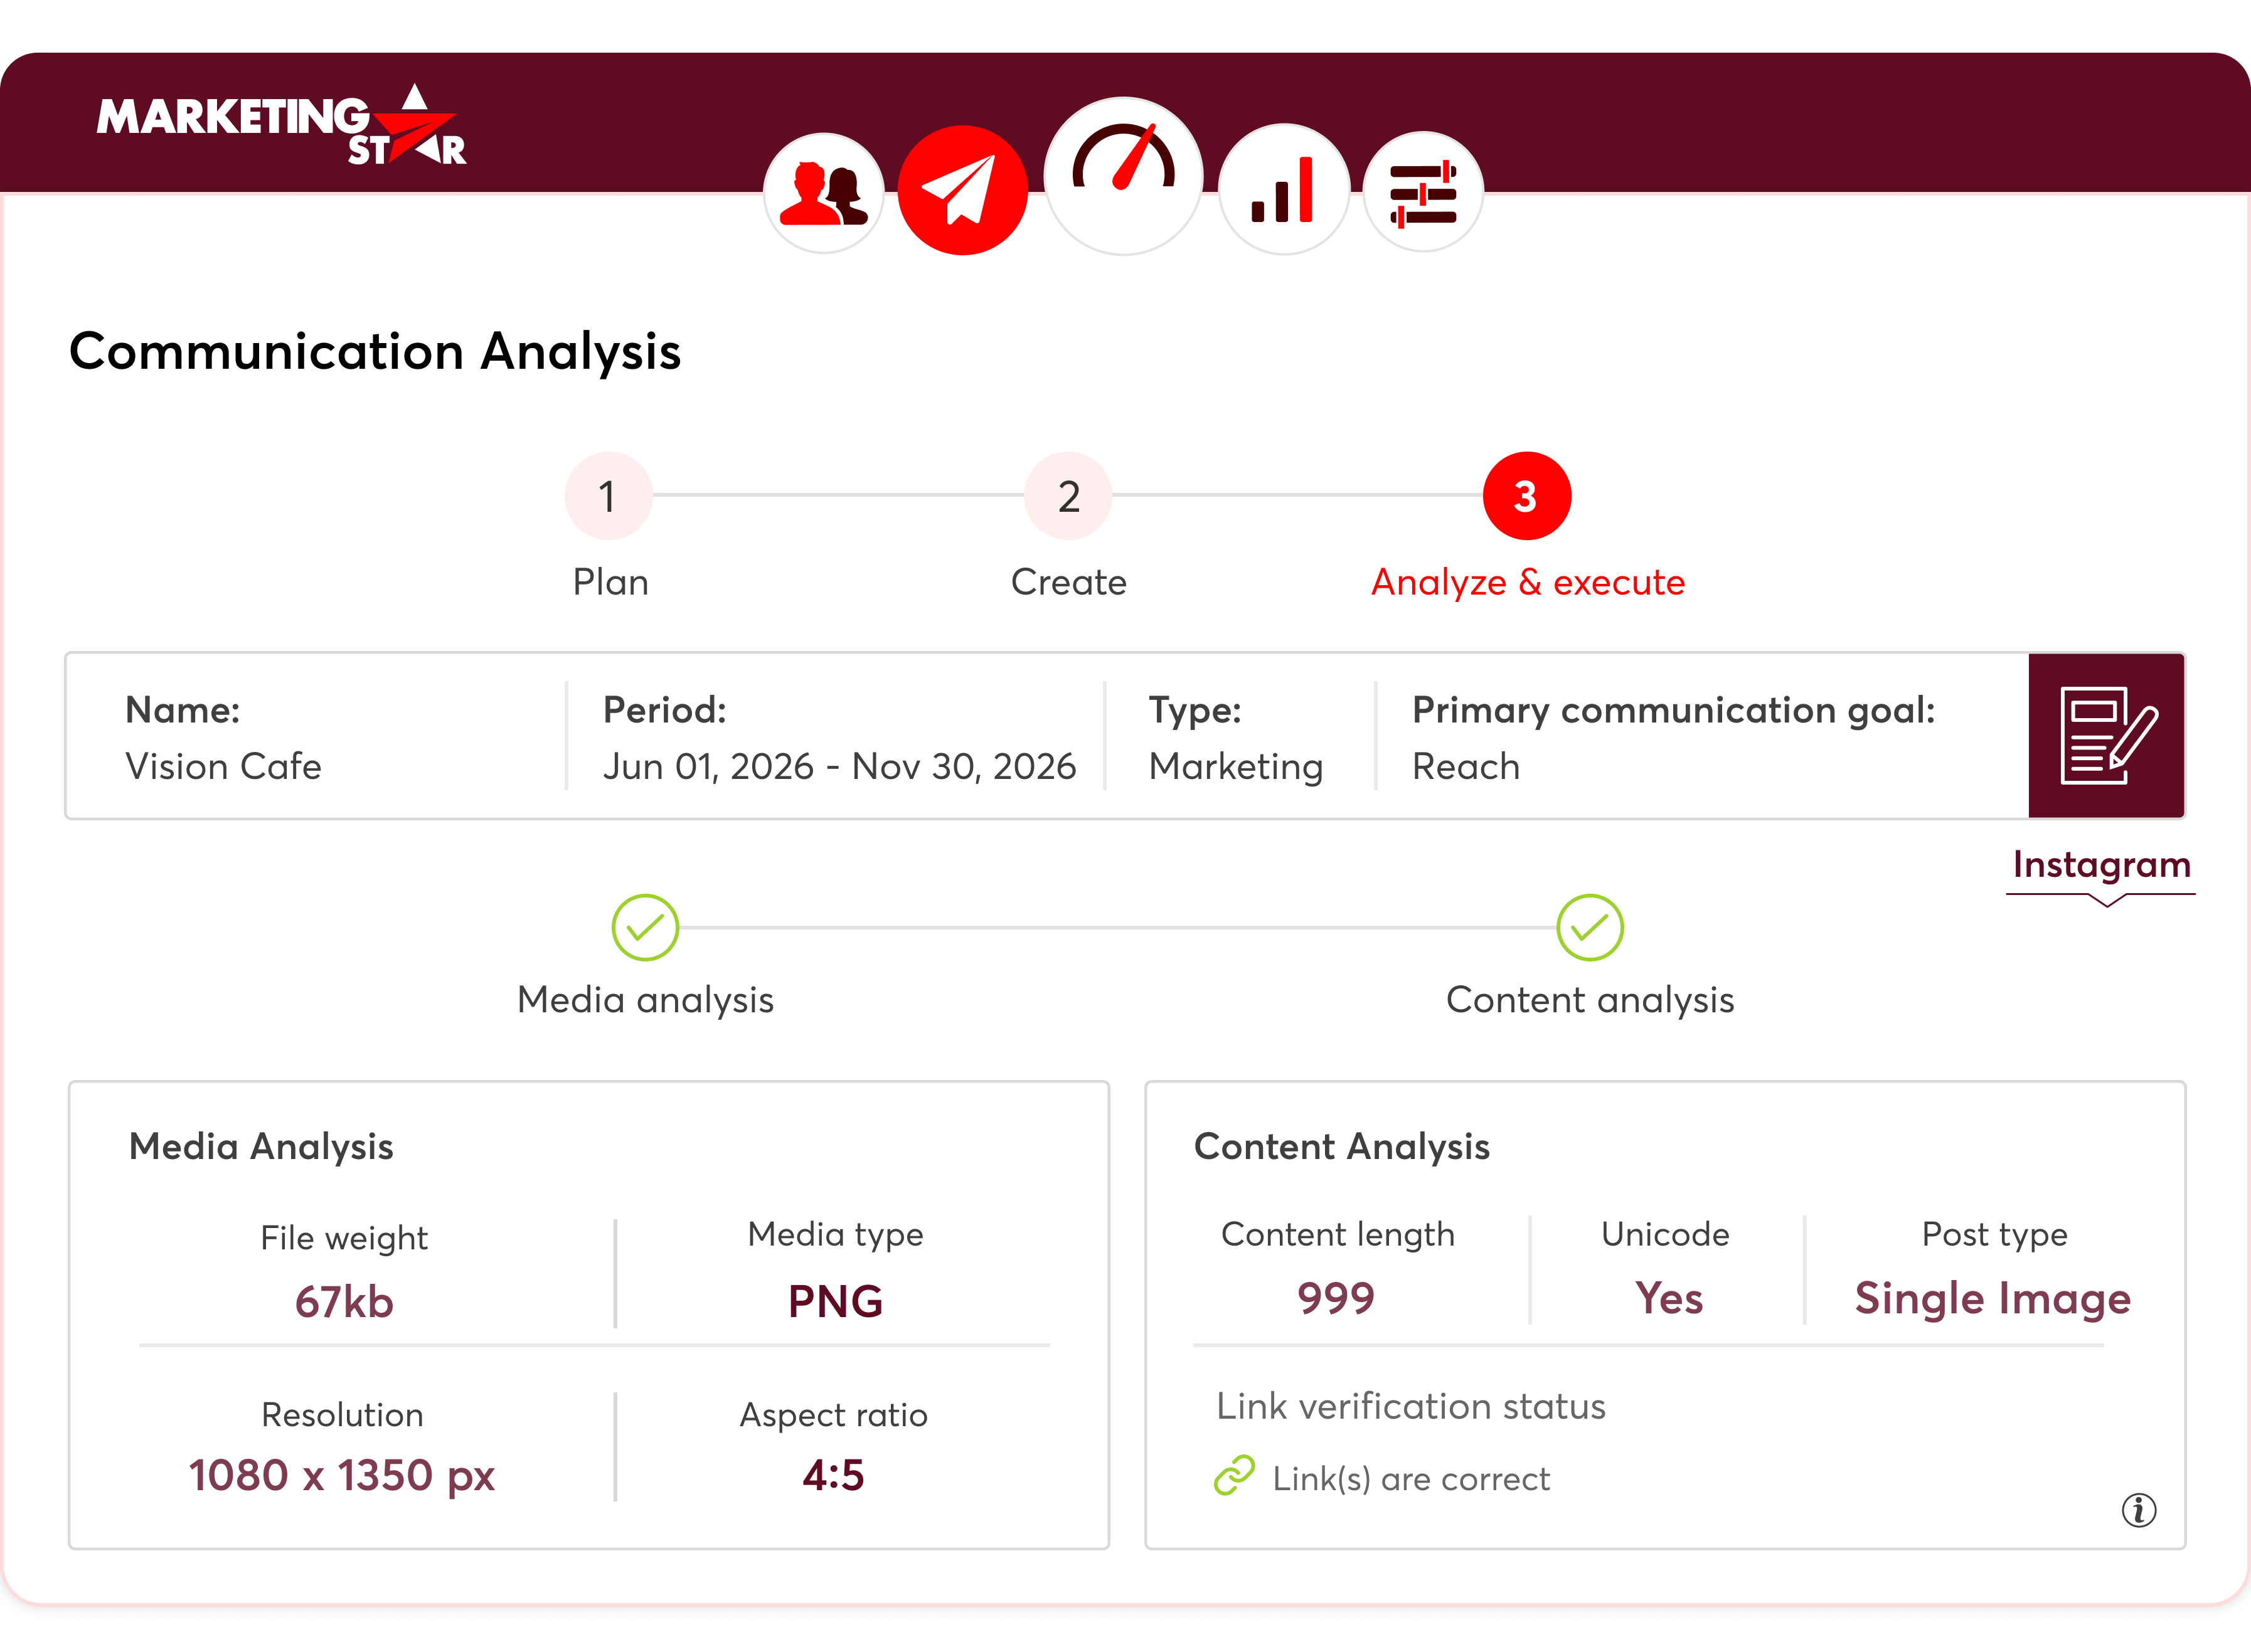Click the period Jun 01, 2026 - Nov 30, 2026
The width and height of the screenshot is (2251, 1652).
click(x=839, y=766)
